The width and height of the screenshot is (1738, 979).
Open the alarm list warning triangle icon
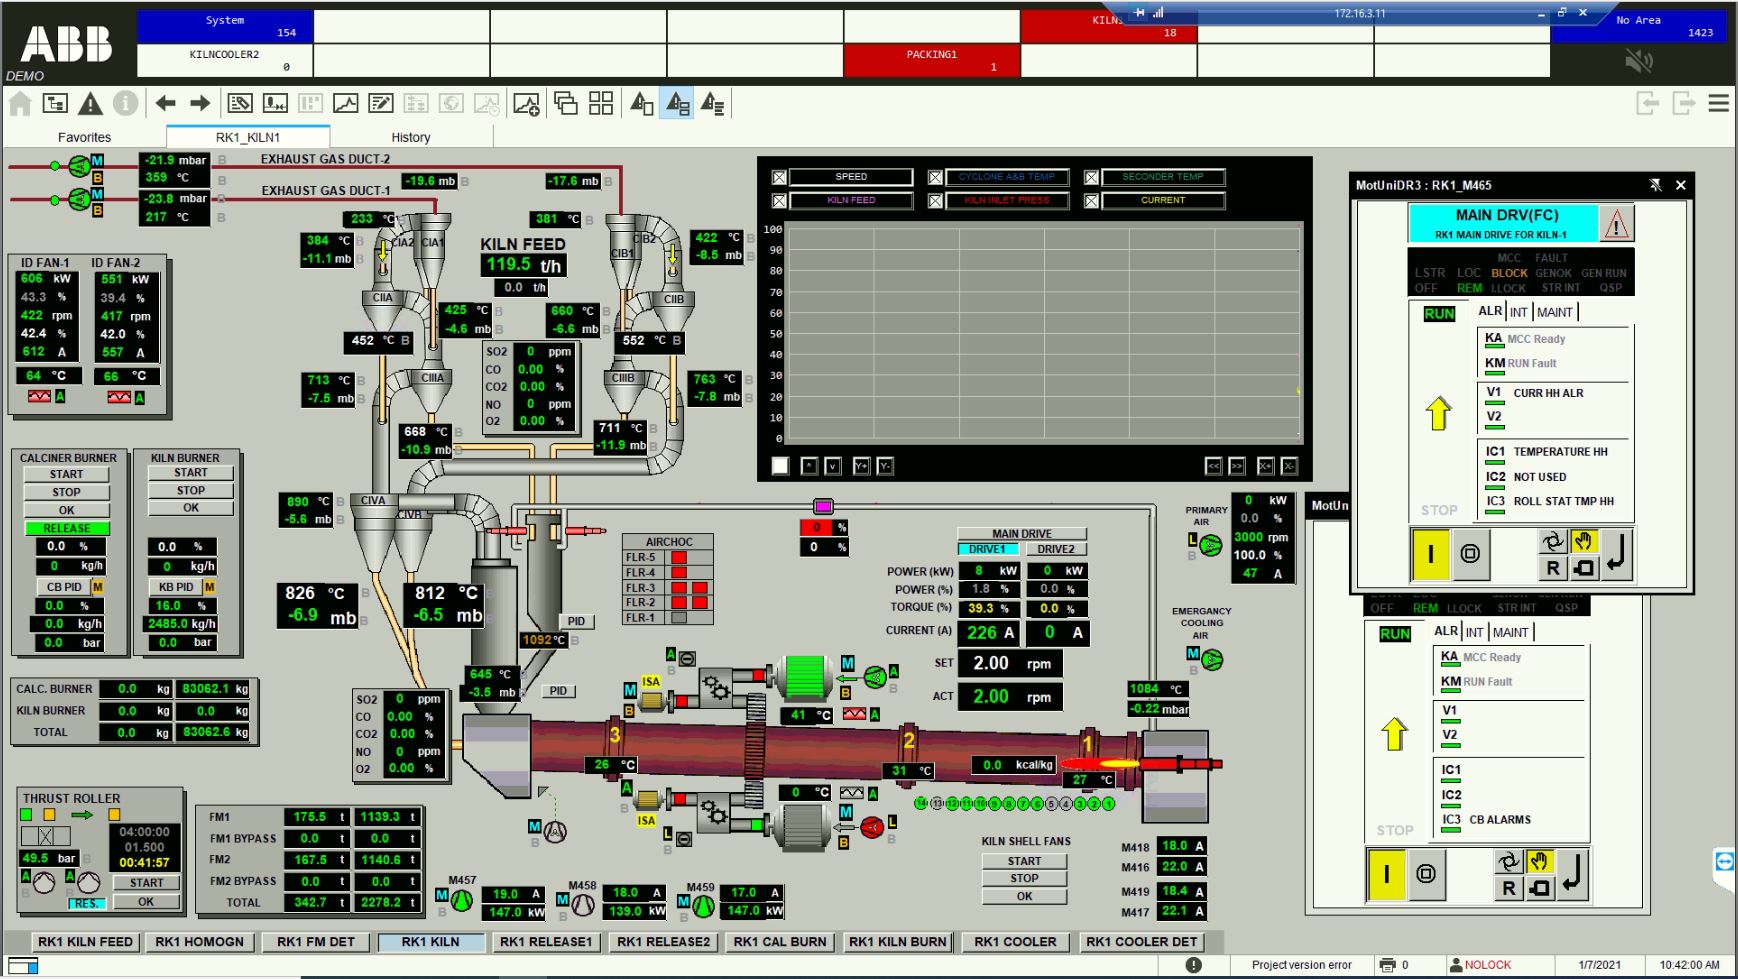[90, 103]
